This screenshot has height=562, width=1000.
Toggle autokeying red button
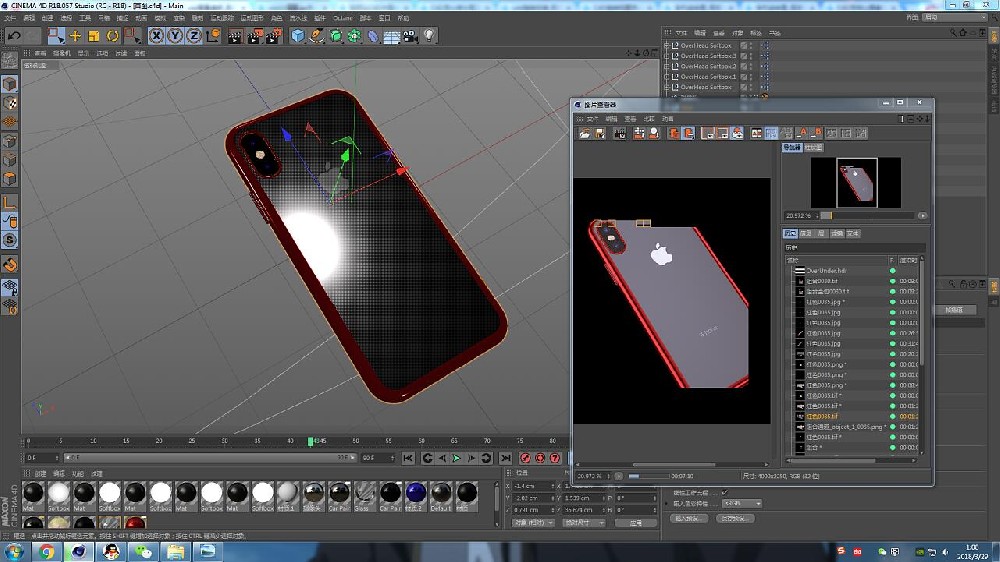pos(540,458)
